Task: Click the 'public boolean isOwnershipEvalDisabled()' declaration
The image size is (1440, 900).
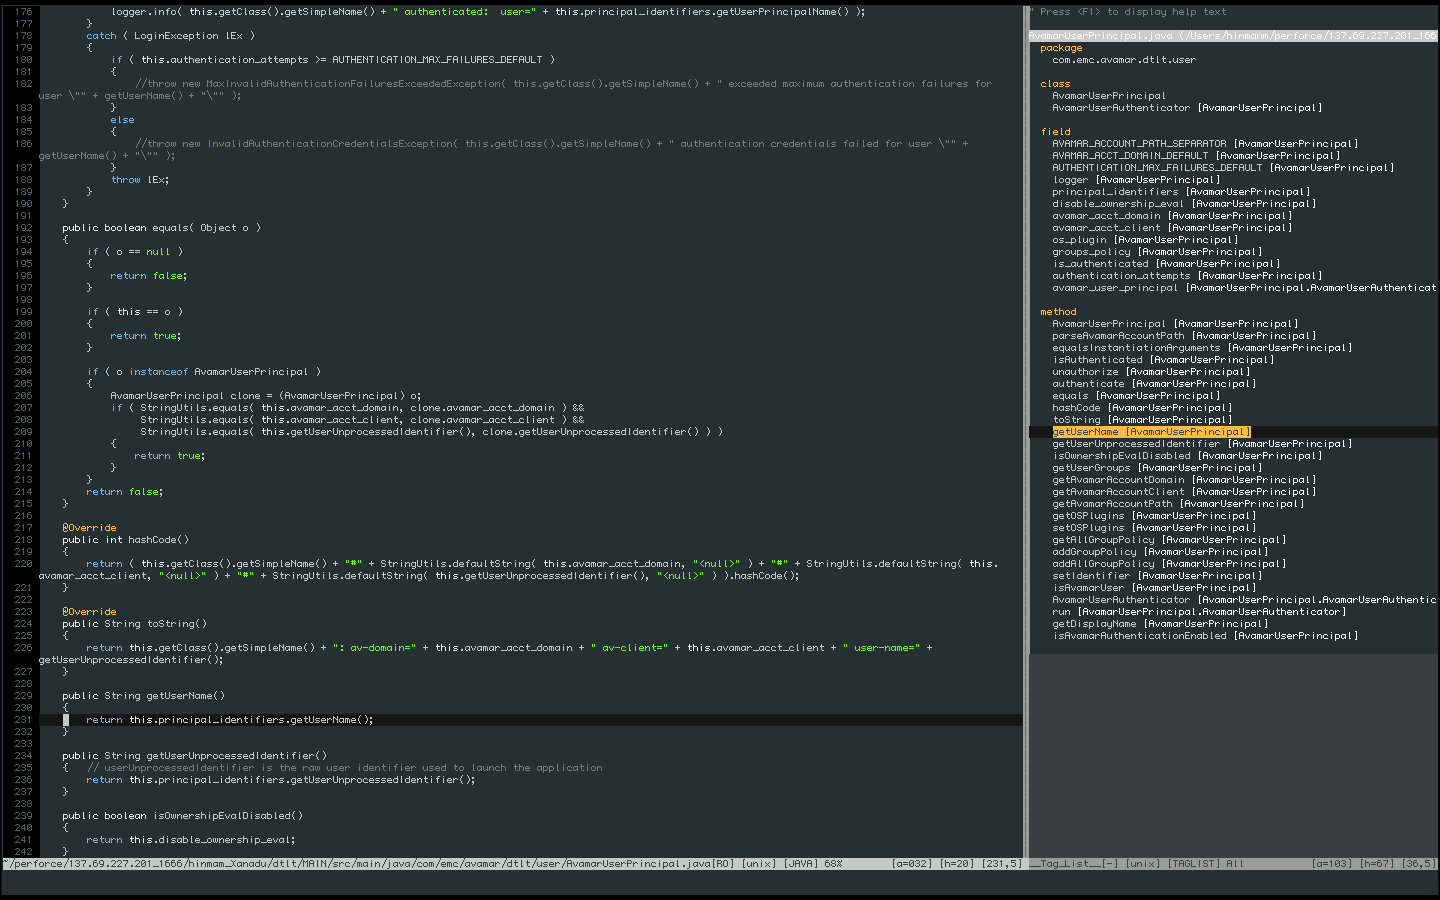Action: tap(182, 816)
